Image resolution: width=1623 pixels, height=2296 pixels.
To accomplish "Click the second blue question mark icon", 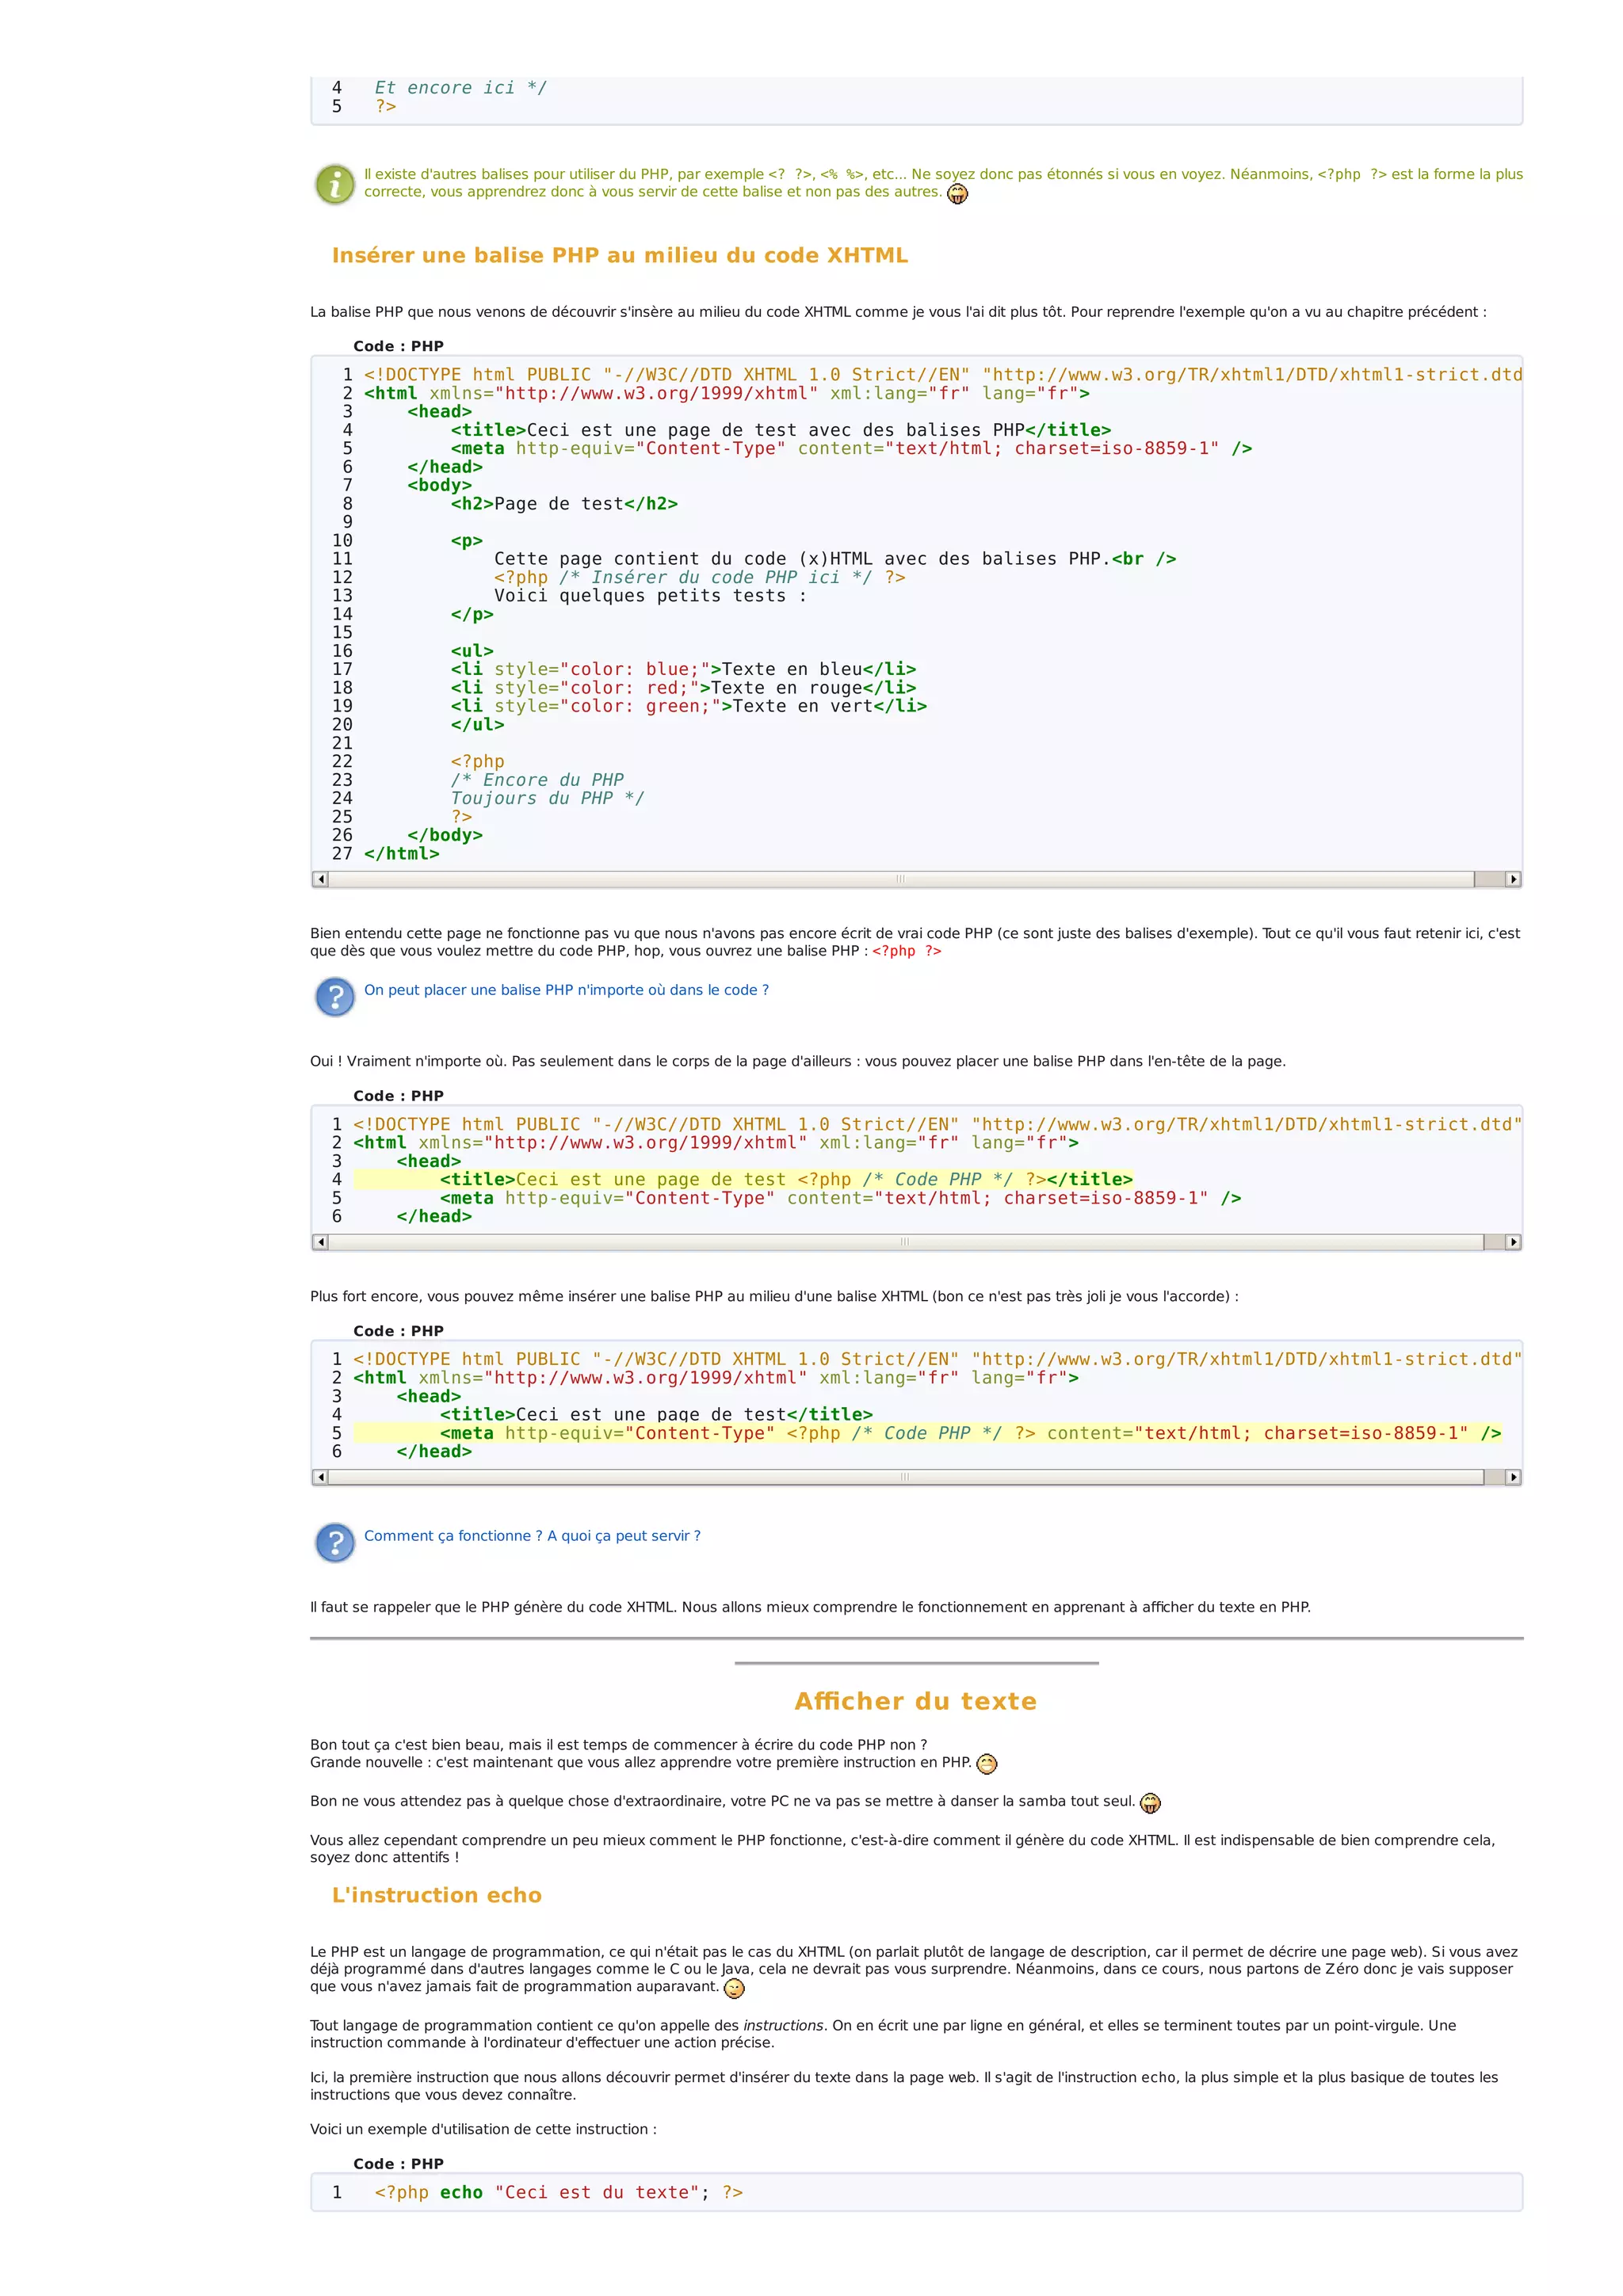I will [335, 1543].
